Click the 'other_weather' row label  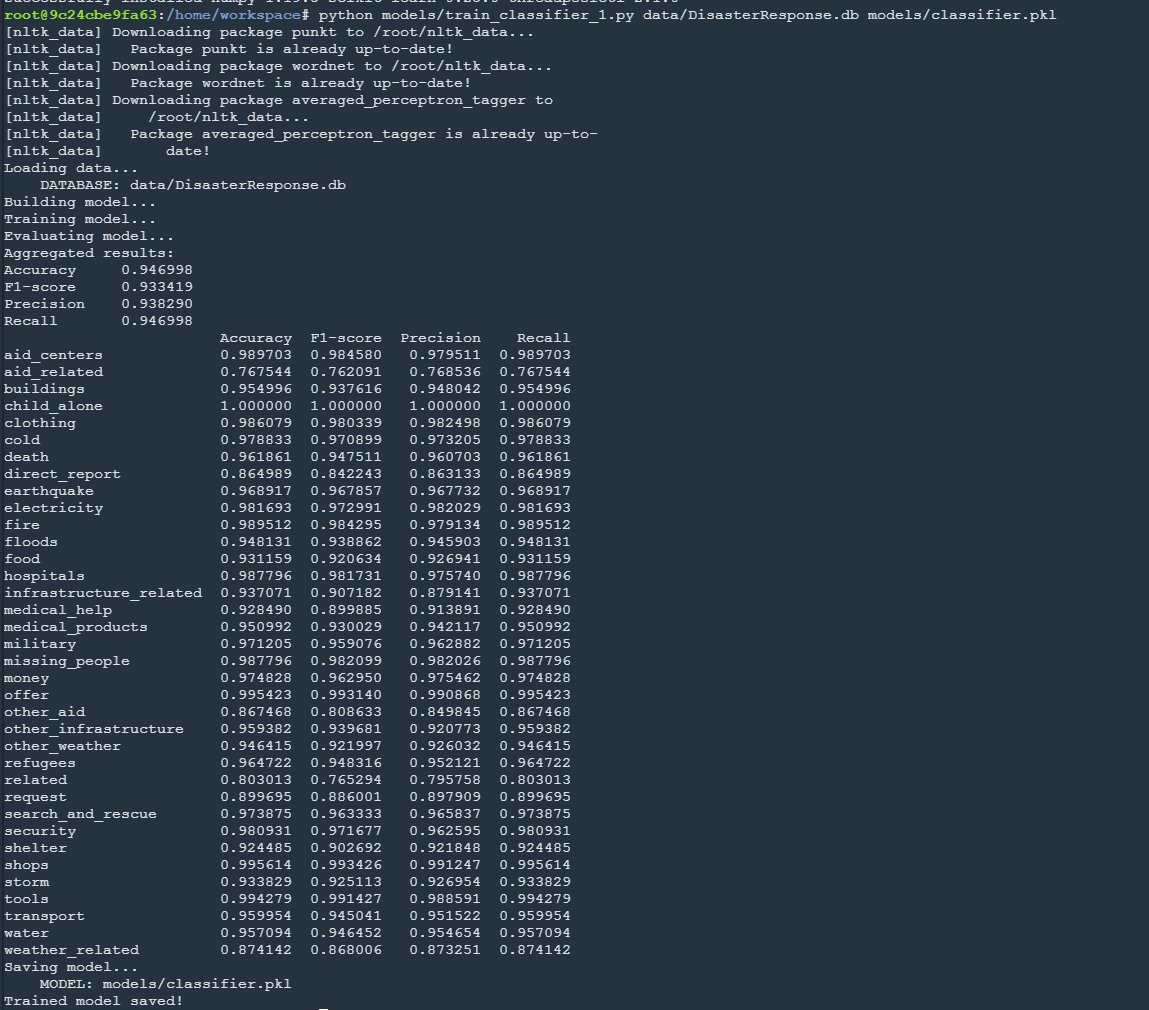click(x=62, y=746)
